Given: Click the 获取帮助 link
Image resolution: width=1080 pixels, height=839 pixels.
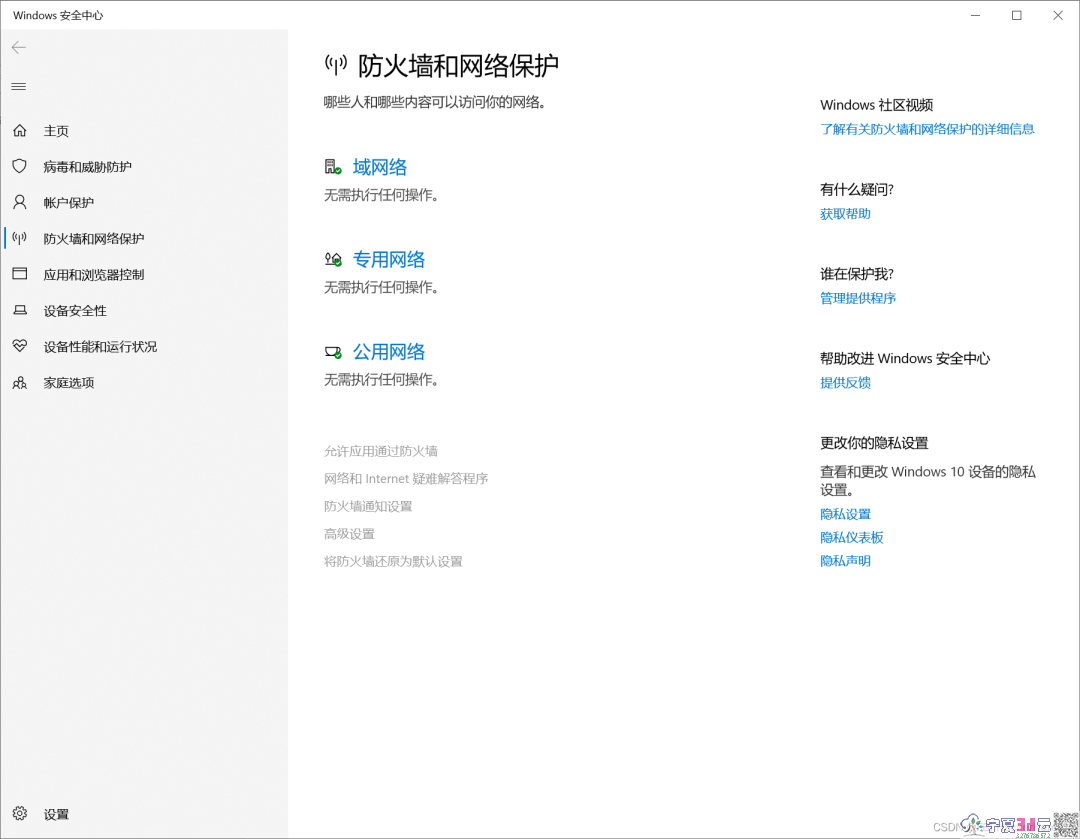Looking at the screenshot, I should [x=845, y=214].
